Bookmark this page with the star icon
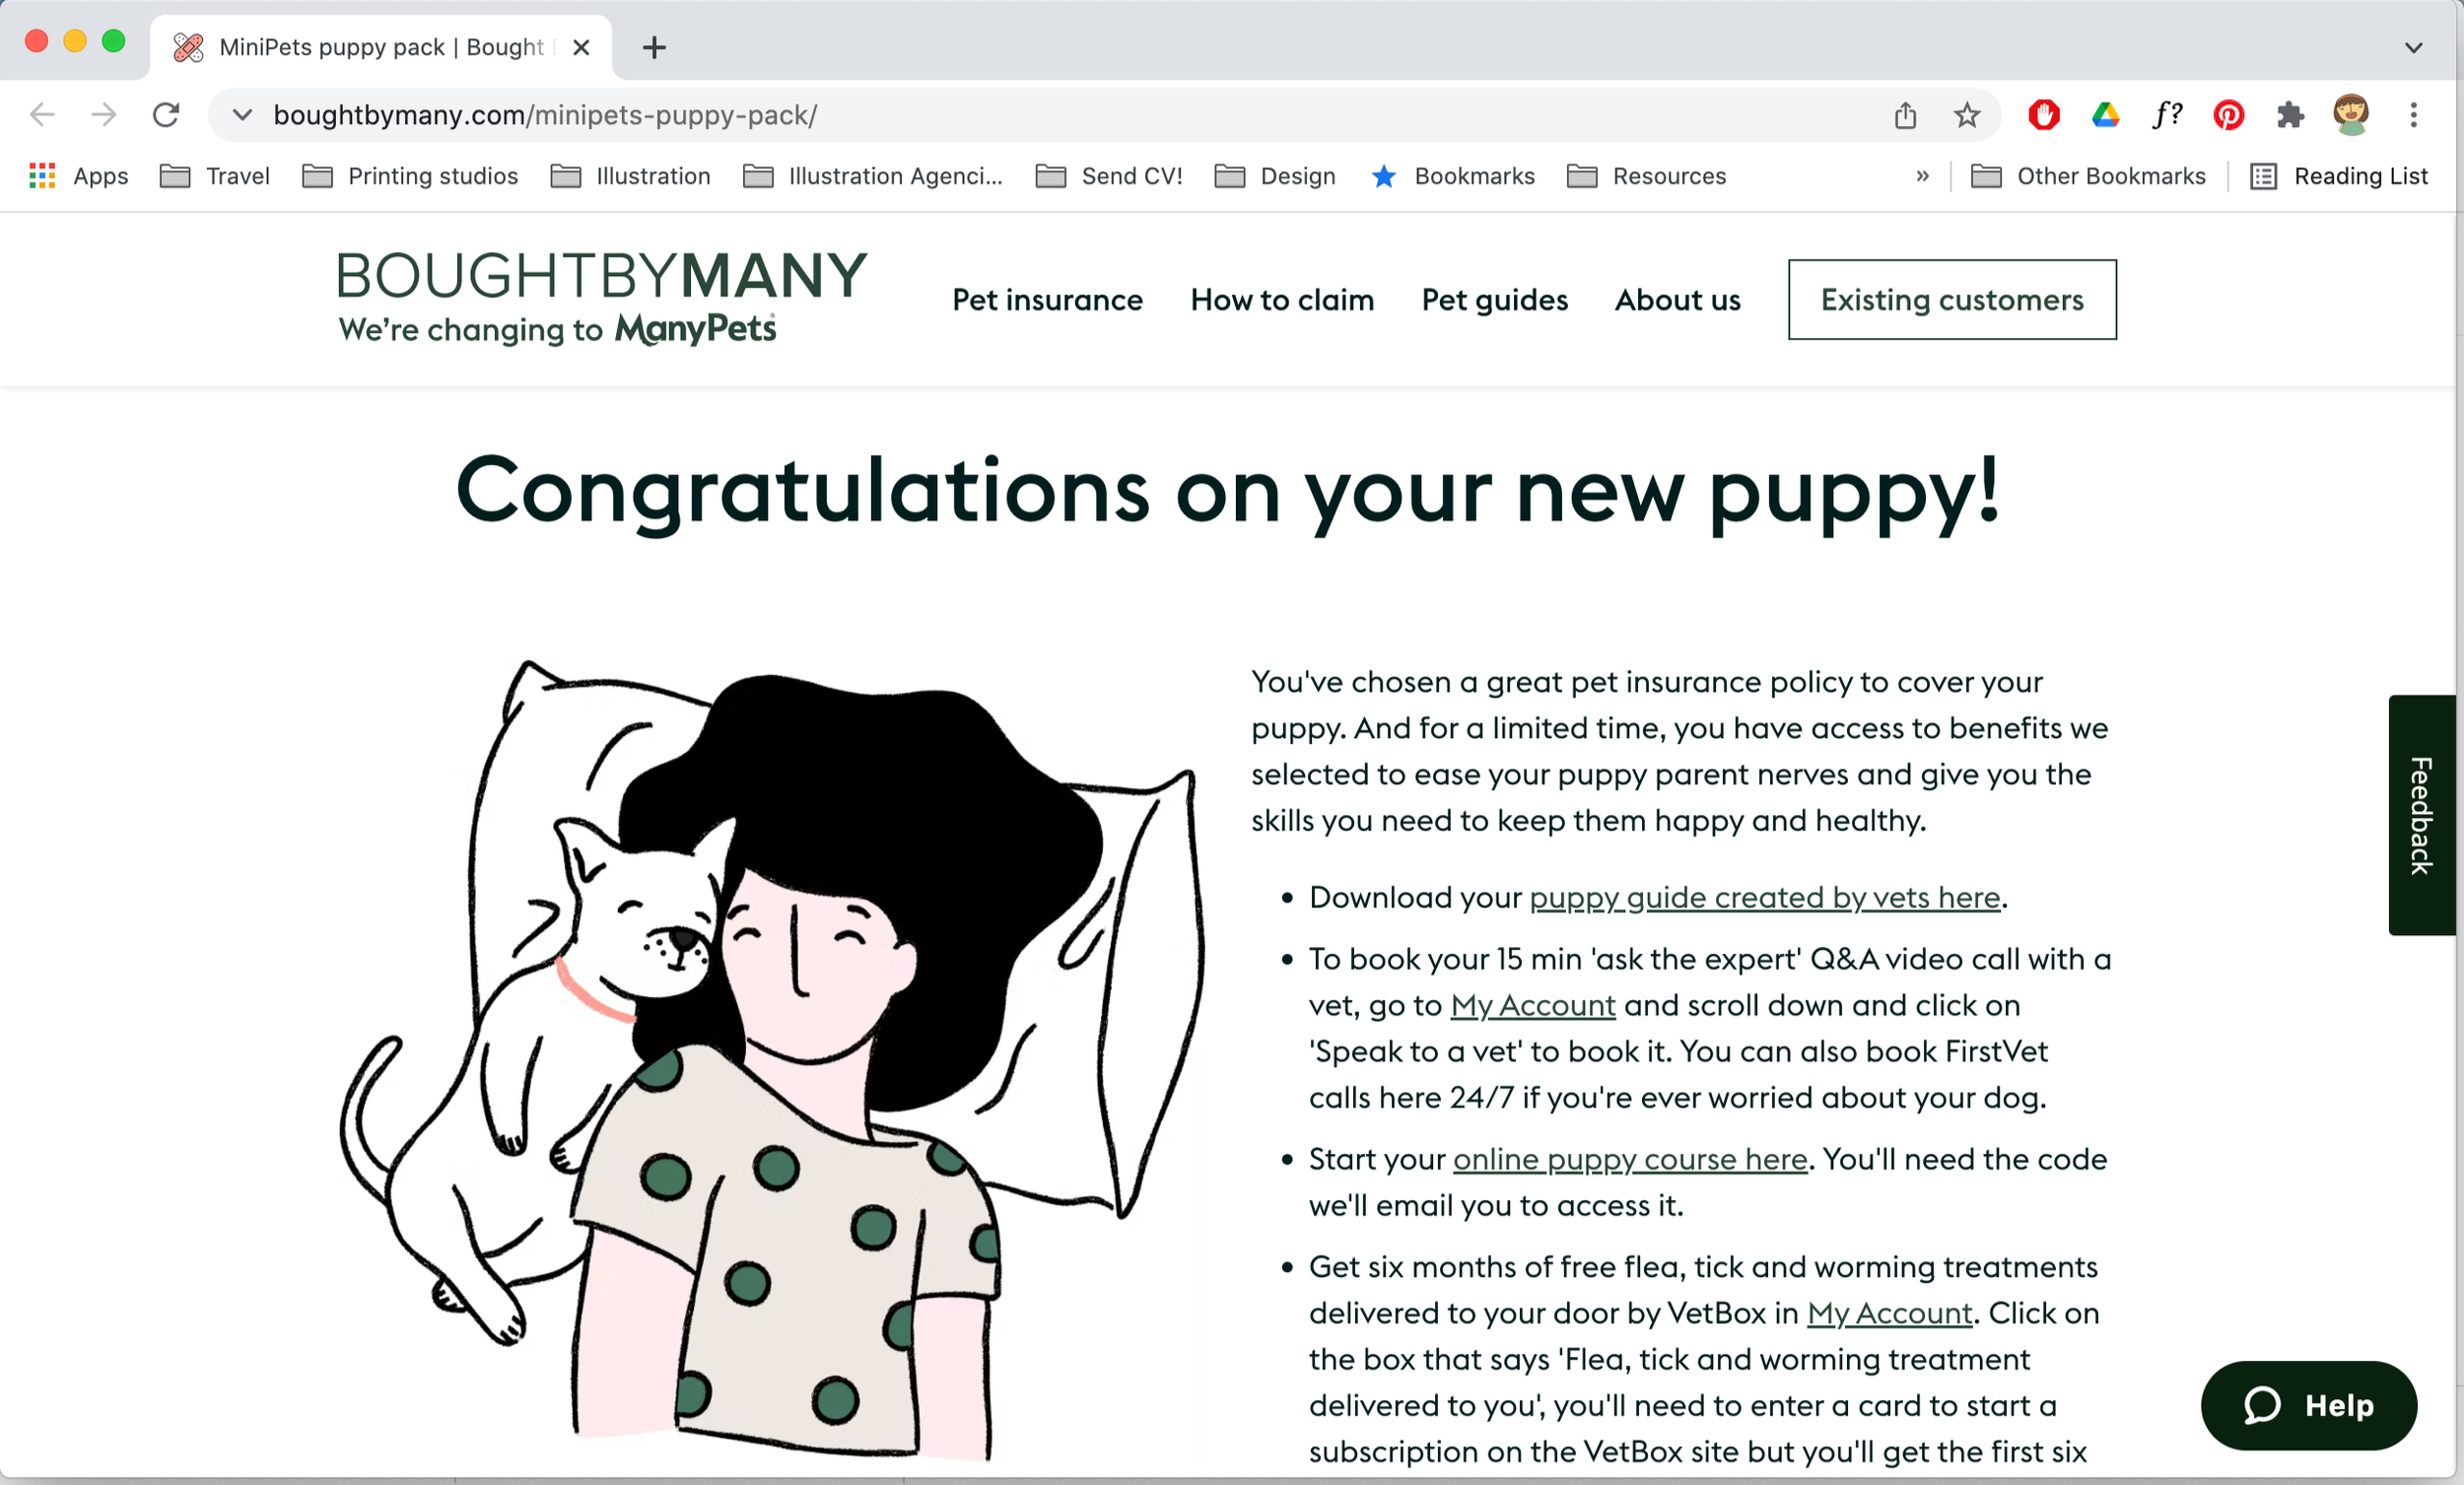Image resolution: width=2464 pixels, height=1485 pixels. tap(1966, 115)
